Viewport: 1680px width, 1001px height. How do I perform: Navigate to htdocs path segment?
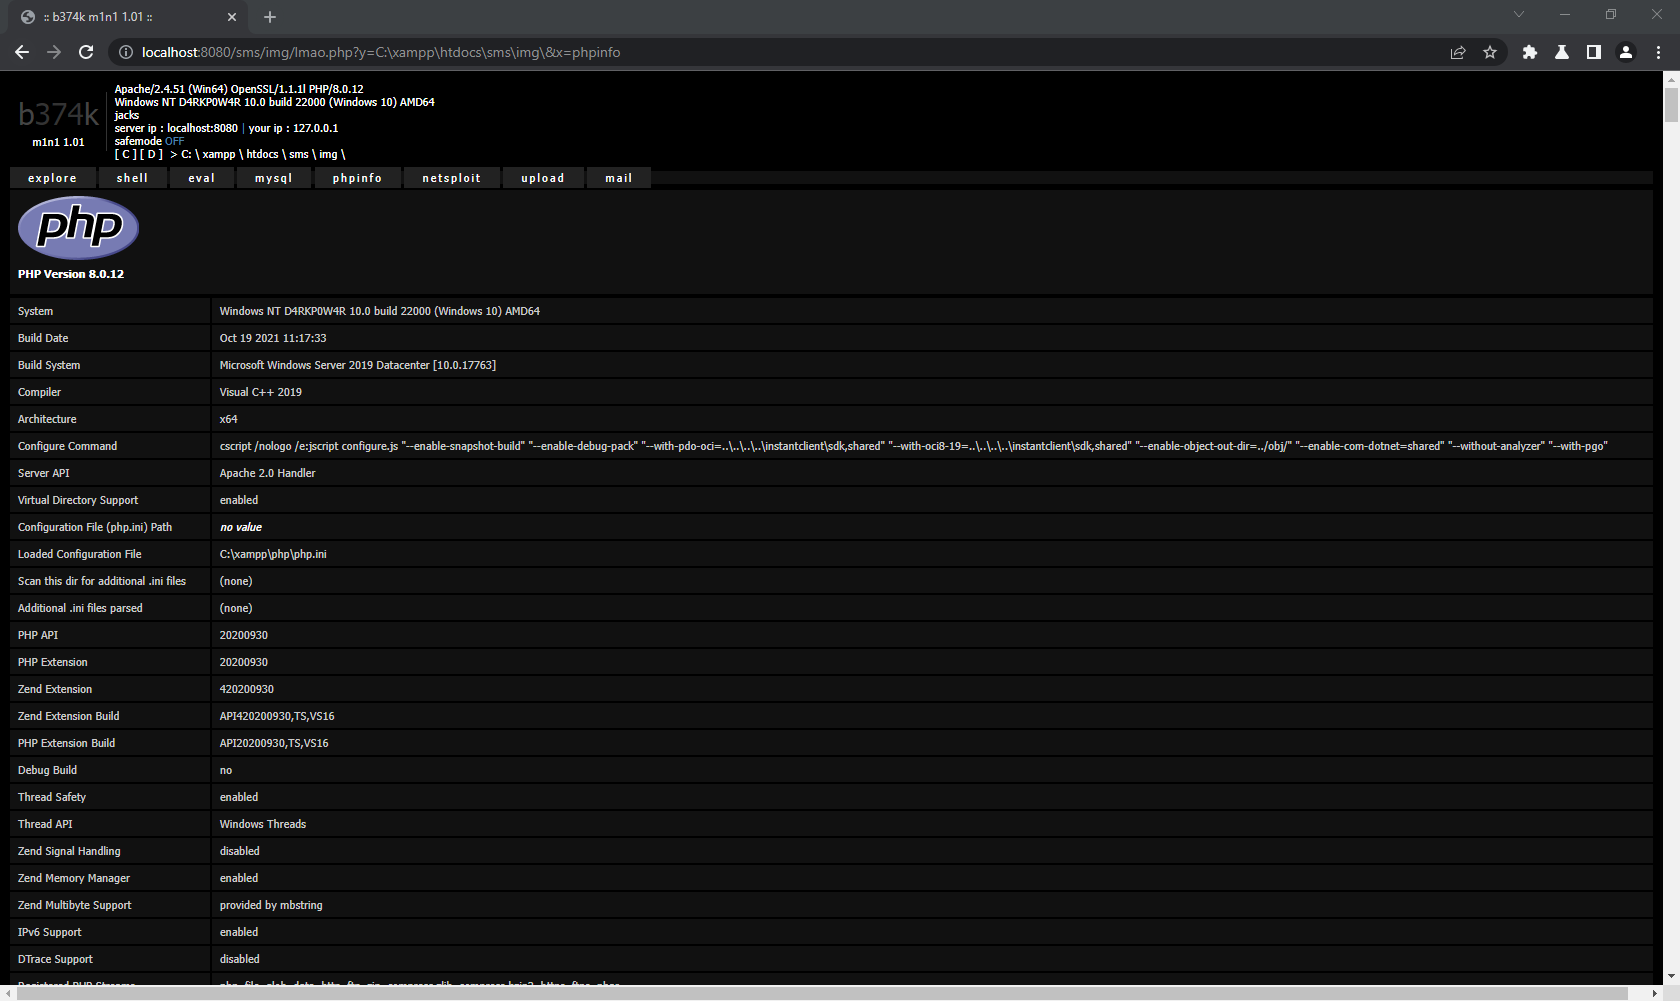click(x=263, y=154)
